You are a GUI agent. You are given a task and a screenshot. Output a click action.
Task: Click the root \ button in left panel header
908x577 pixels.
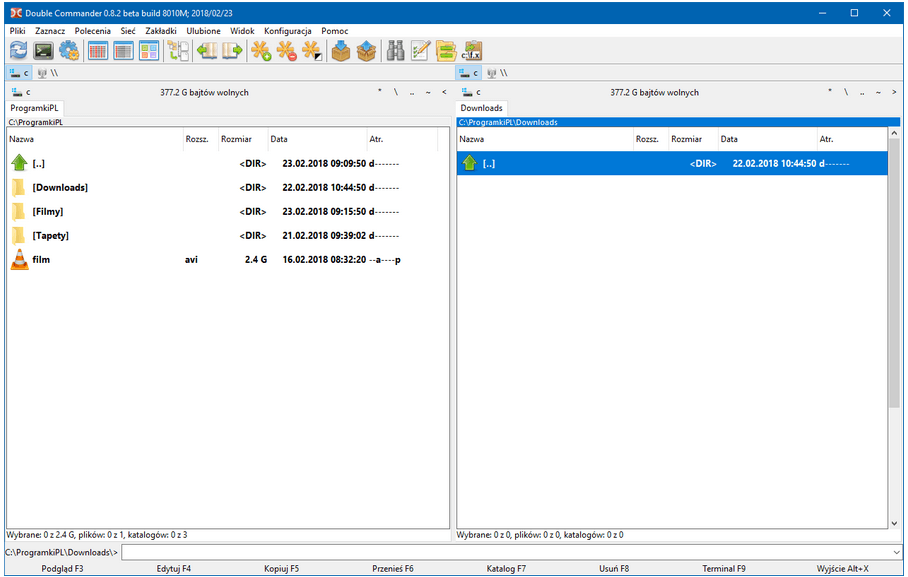(396, 92)
